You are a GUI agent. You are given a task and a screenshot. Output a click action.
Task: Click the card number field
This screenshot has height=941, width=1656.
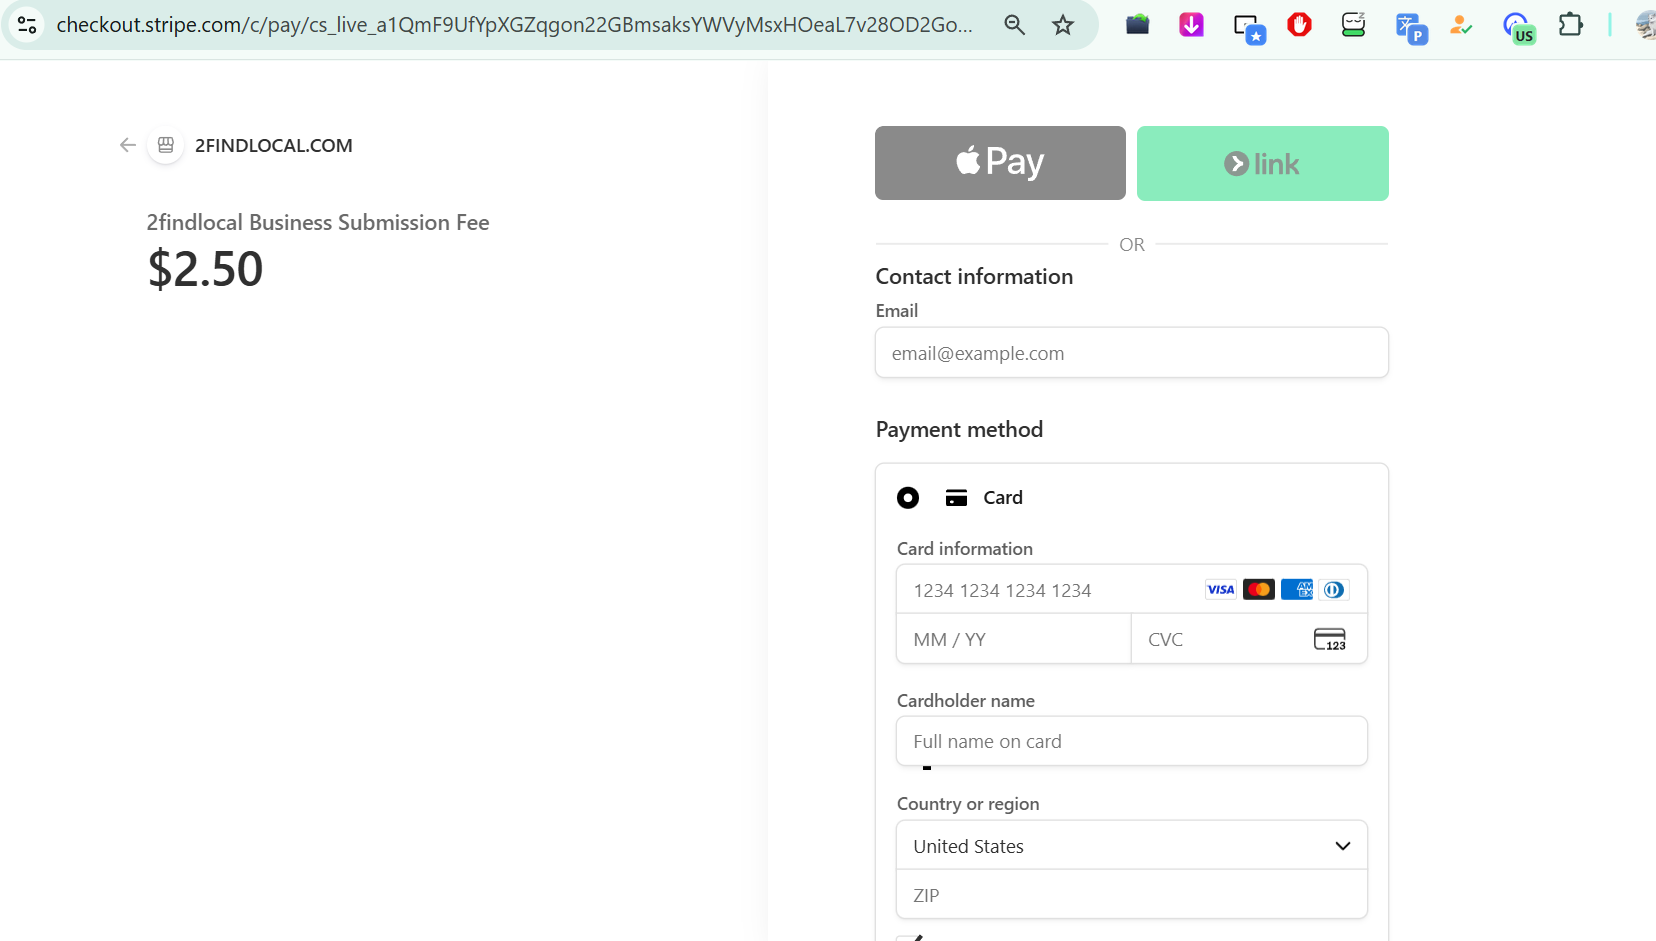[1132, 590]
